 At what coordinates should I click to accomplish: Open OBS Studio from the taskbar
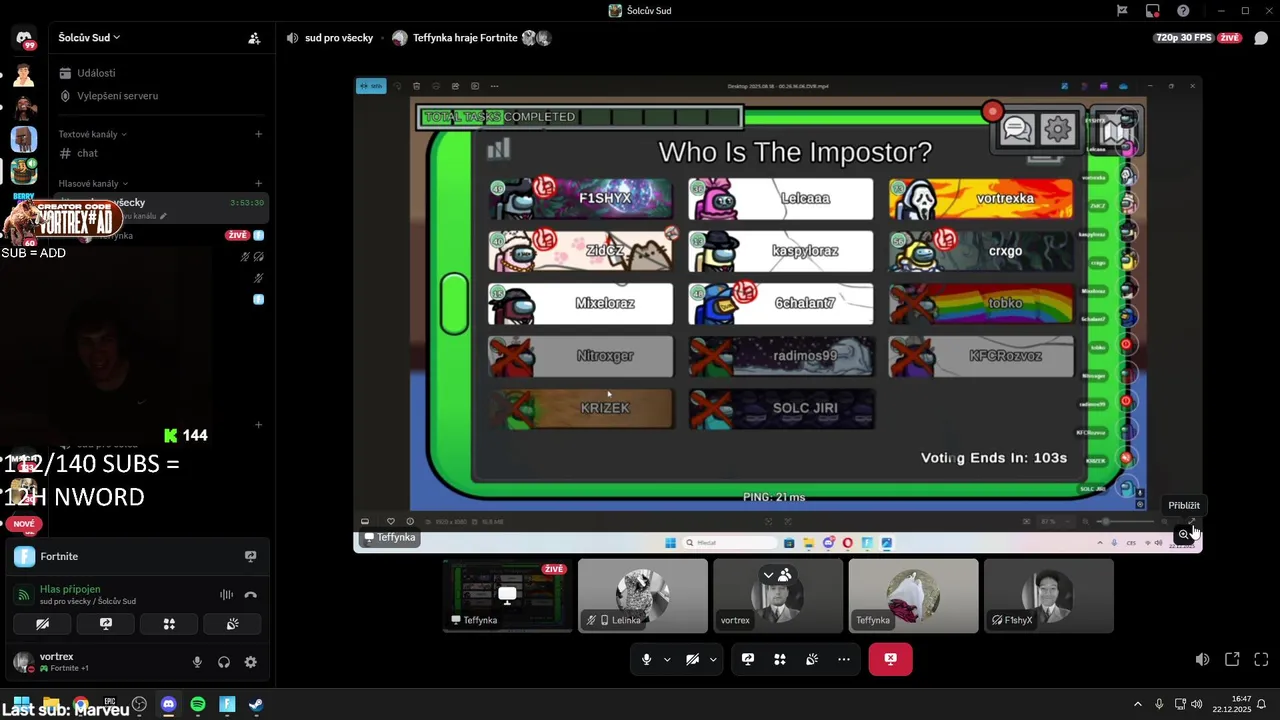pos(139,705)
